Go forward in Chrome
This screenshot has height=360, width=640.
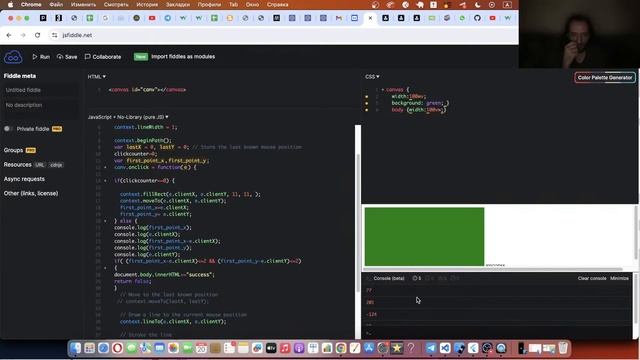(x=23, y=35)
